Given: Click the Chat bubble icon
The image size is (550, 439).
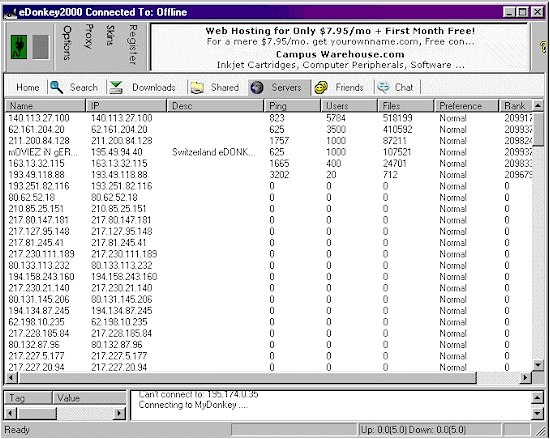Looking at the screenshot, I should click(x=383, y=87).
